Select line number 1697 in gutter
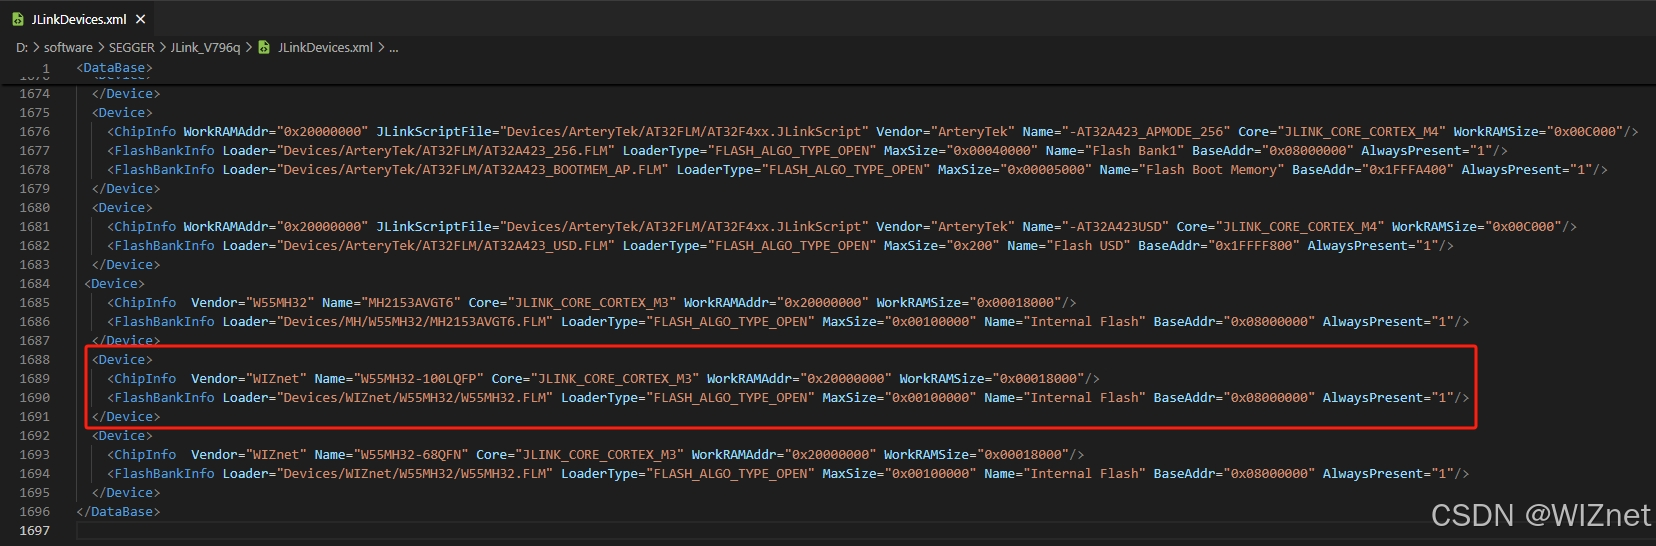This screenshot has height=546, width=1656. click(34, 530)
